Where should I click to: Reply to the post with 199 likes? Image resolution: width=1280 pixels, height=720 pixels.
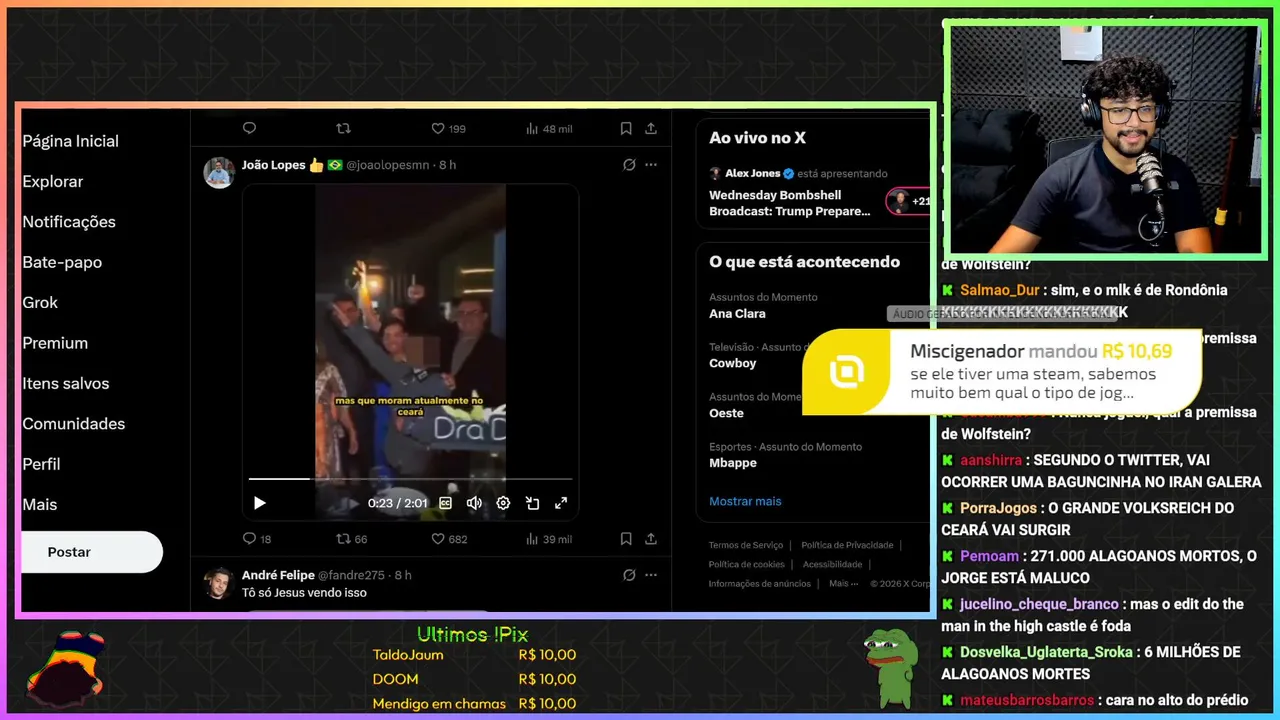[249, 128]
